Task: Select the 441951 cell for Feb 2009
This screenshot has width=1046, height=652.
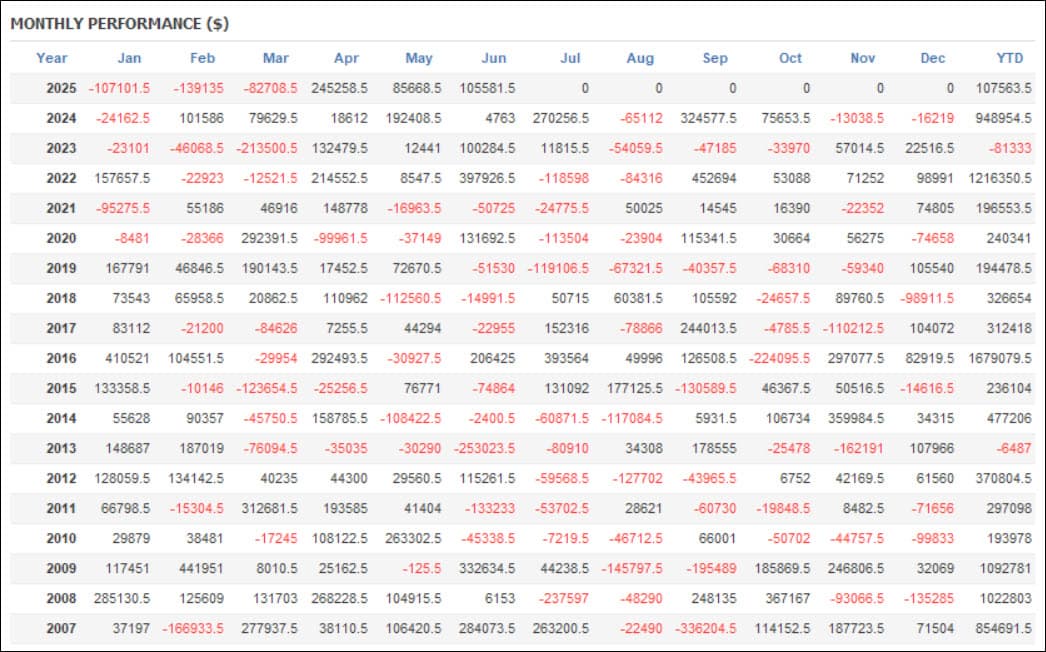Action: (201, 569)
